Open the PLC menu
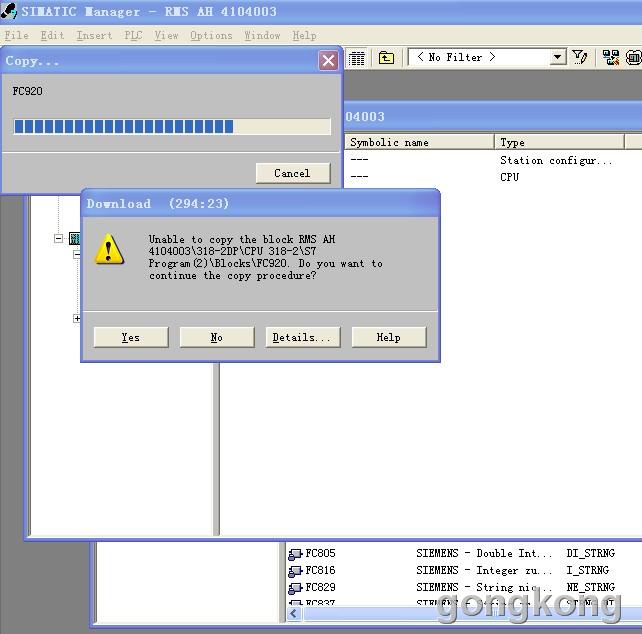 133,36
